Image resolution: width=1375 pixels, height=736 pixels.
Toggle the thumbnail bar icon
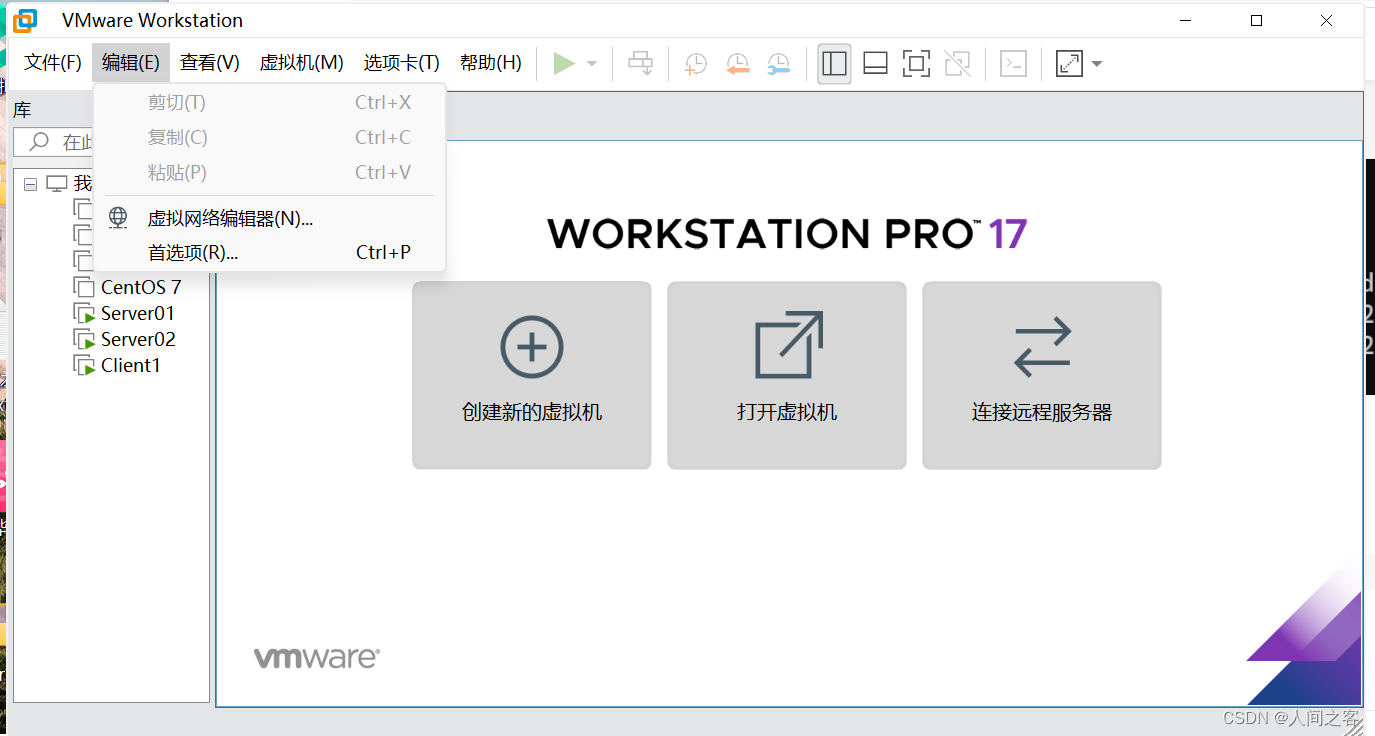875,64
